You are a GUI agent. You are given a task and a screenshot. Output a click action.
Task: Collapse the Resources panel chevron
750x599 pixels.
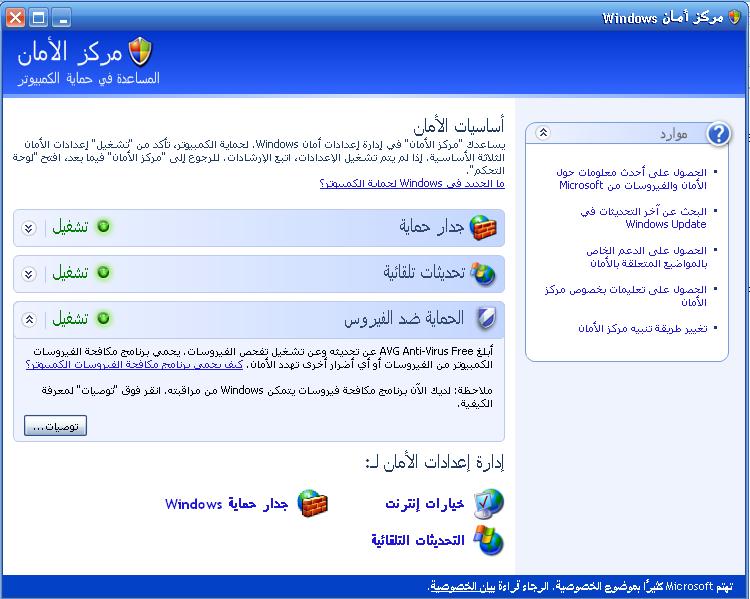[x=543, y=133]
